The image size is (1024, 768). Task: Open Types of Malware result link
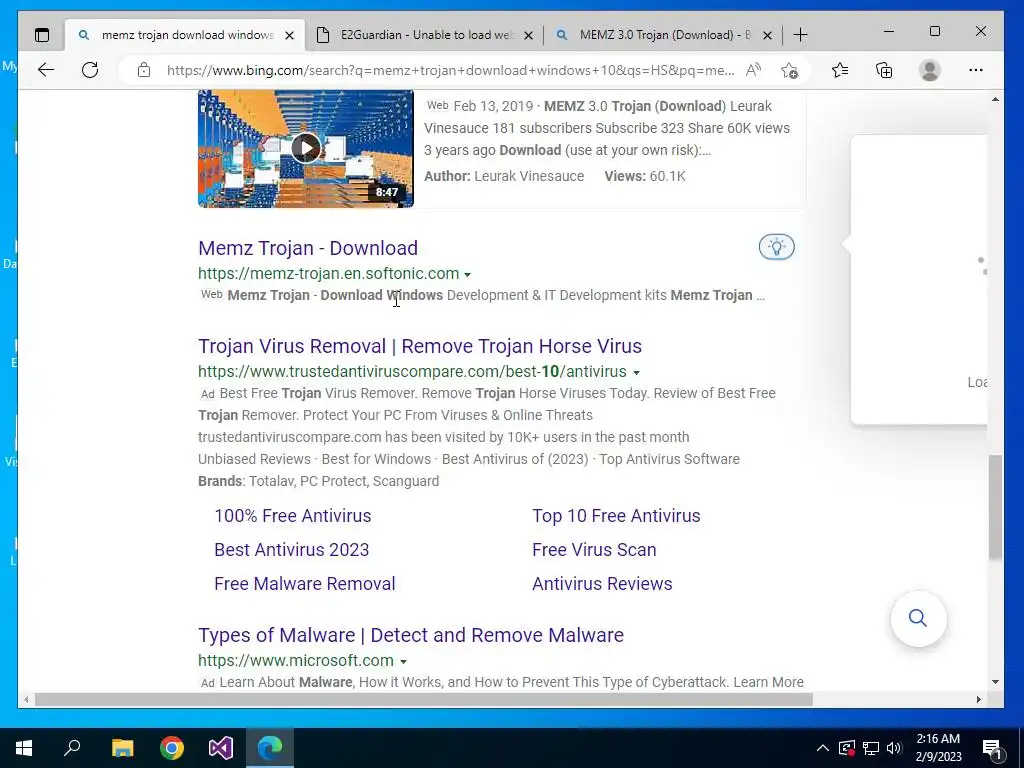(x=411, y=635)
